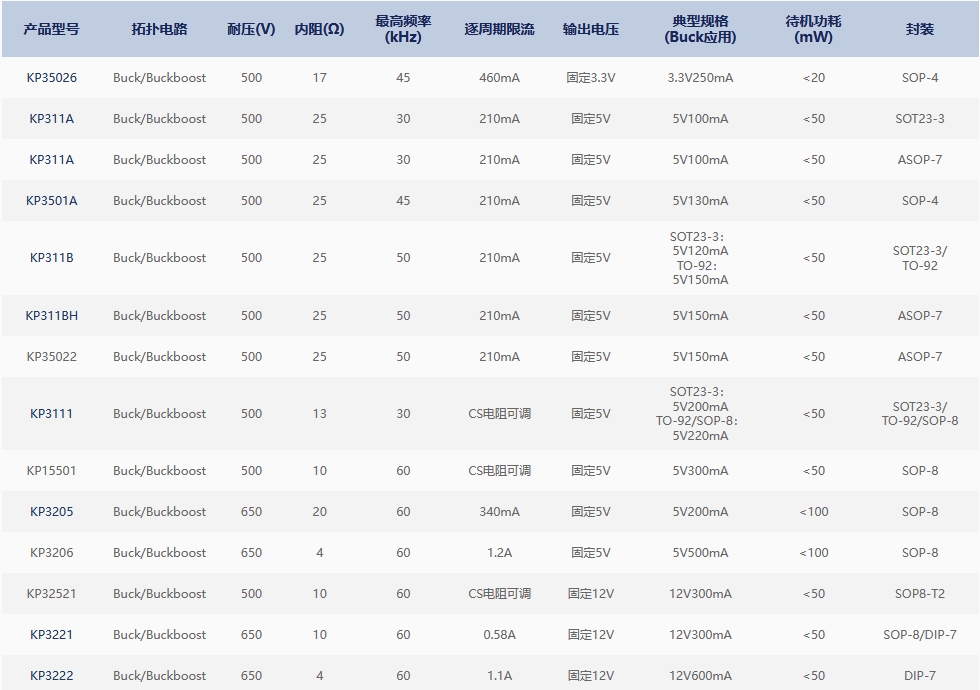Click the KP3222 model name
980x690 pixels.
pos(51,675)
